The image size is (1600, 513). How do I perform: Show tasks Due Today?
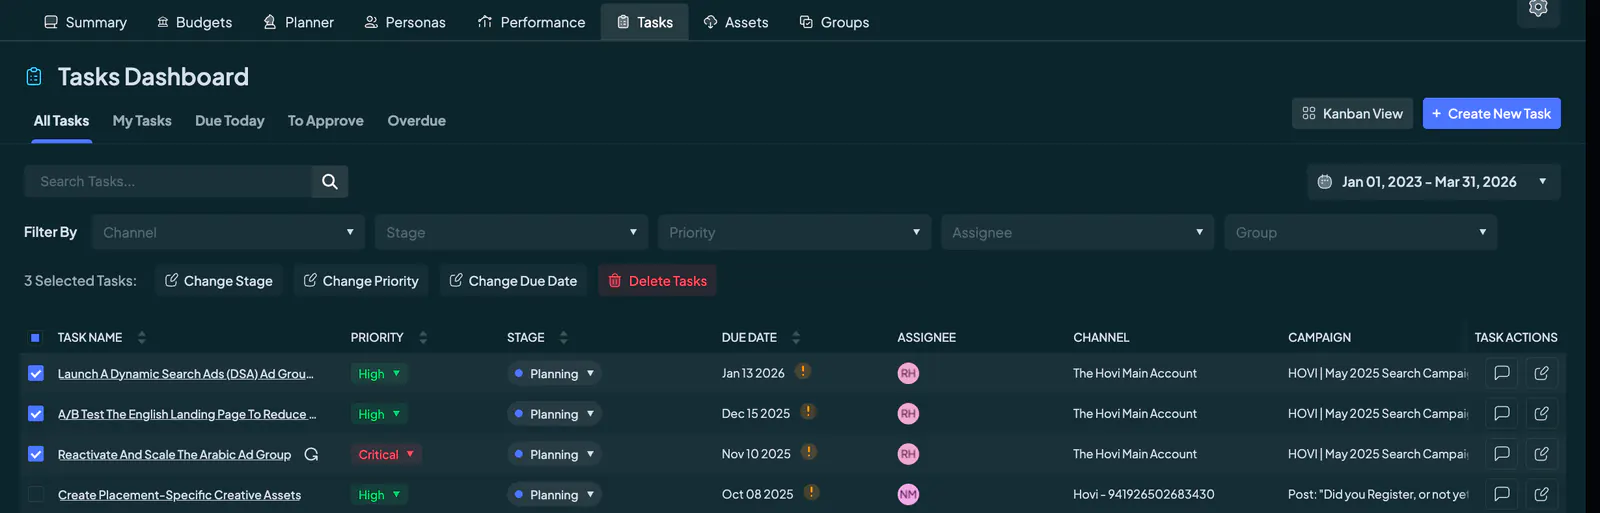pos(230,120)
